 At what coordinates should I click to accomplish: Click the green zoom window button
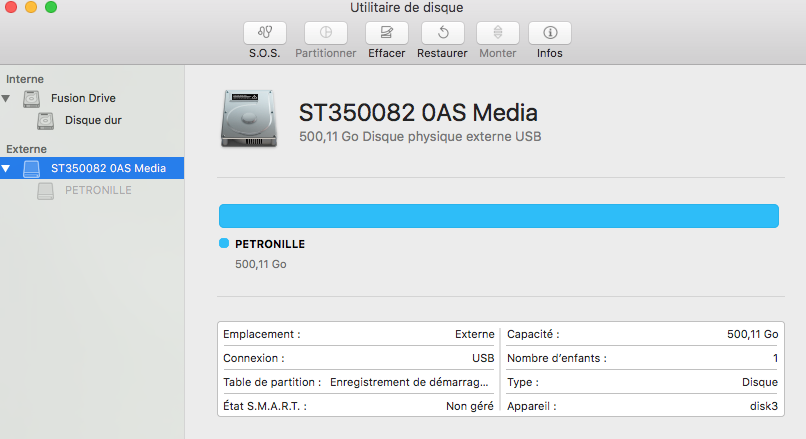(51, 8)
